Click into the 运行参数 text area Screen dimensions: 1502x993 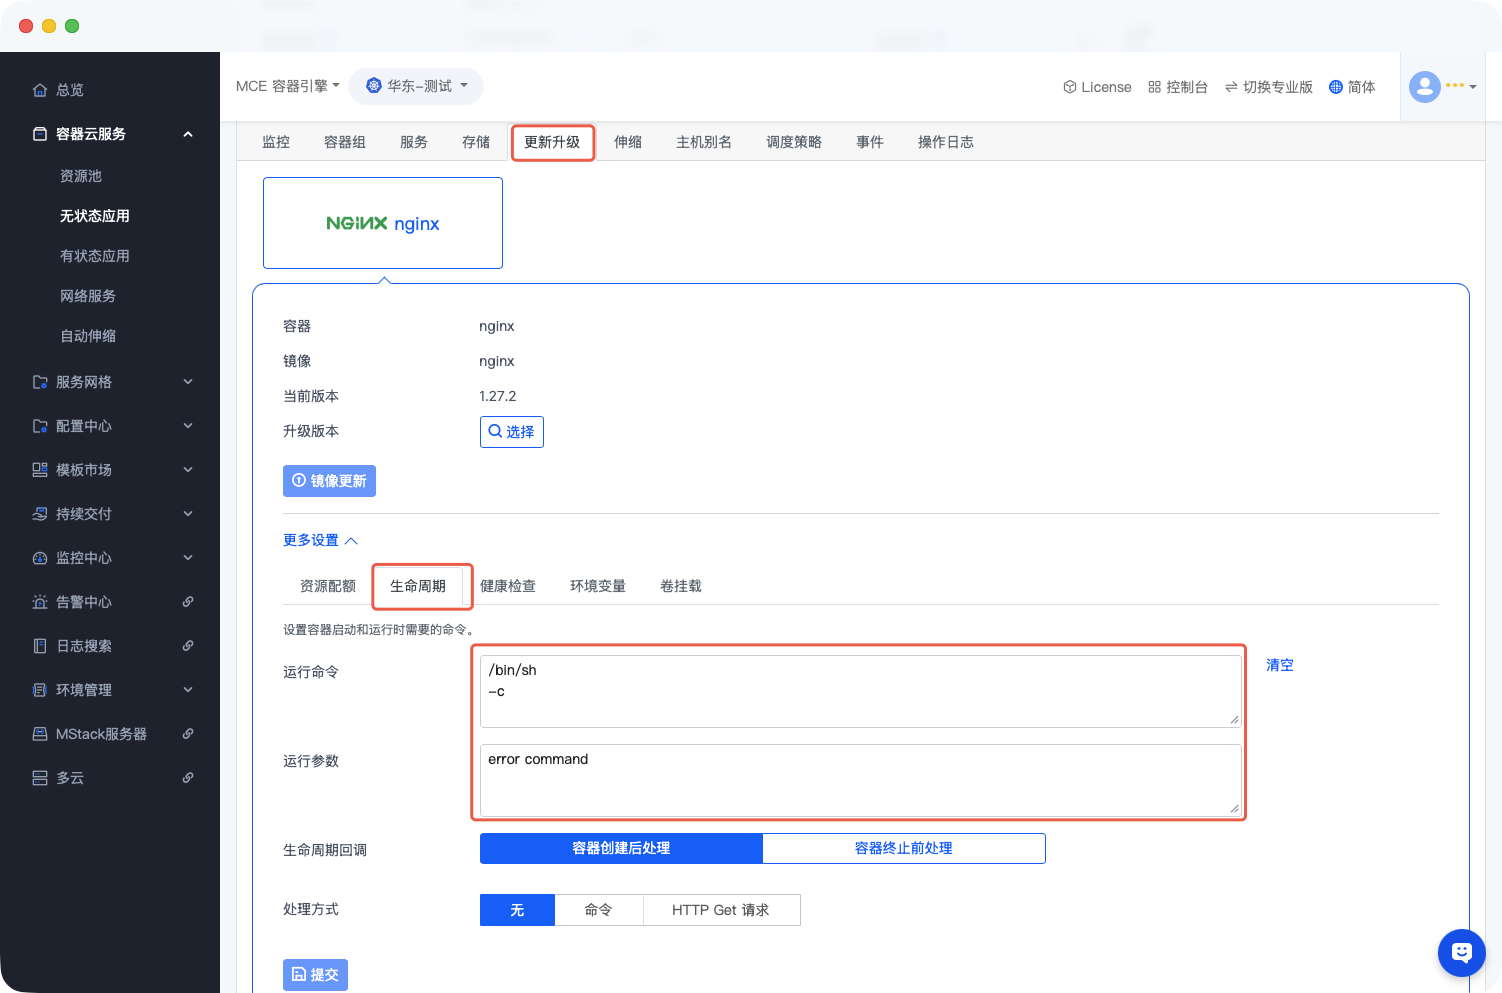(860, 780)
